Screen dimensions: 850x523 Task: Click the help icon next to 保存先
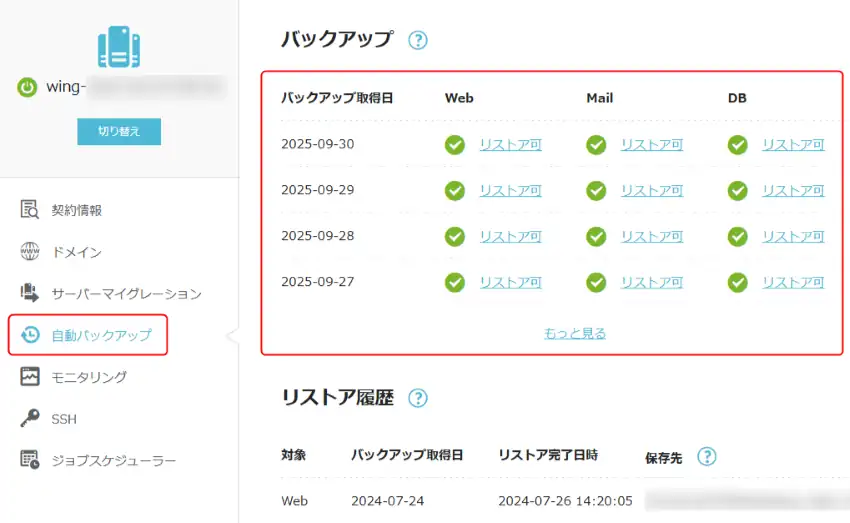[707, 456]
